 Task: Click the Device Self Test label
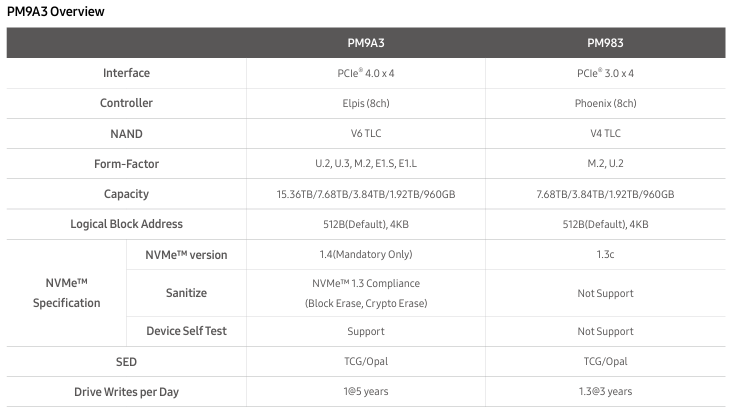click(x=186, y=331)
